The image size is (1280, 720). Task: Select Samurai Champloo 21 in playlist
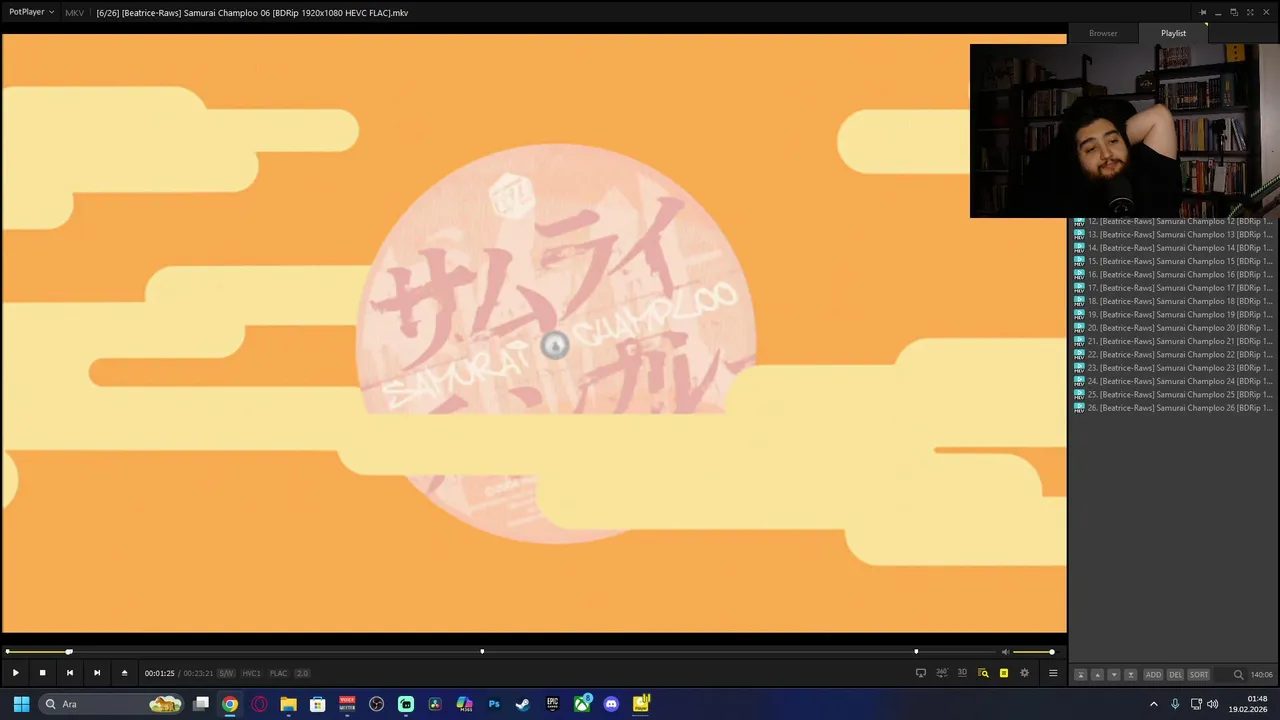(1172, 341)
